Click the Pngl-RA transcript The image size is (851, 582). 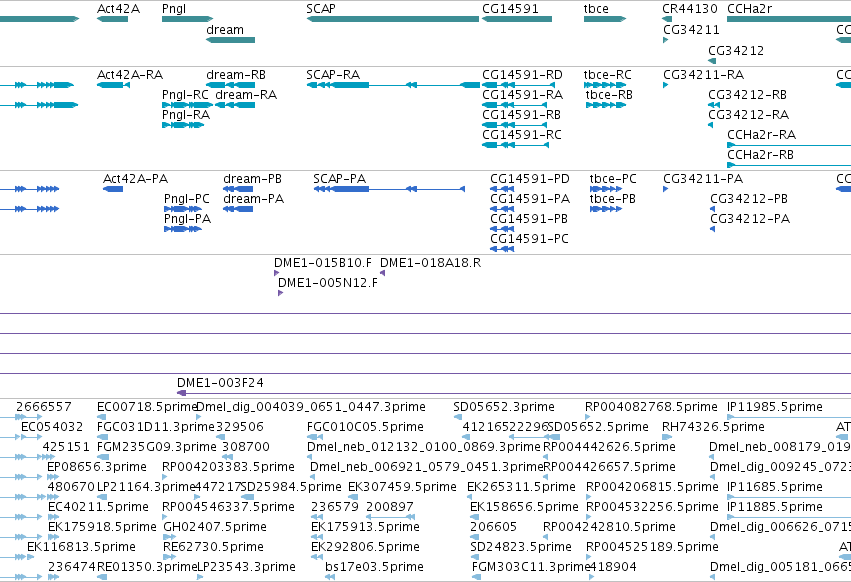[x=183, y=125]
